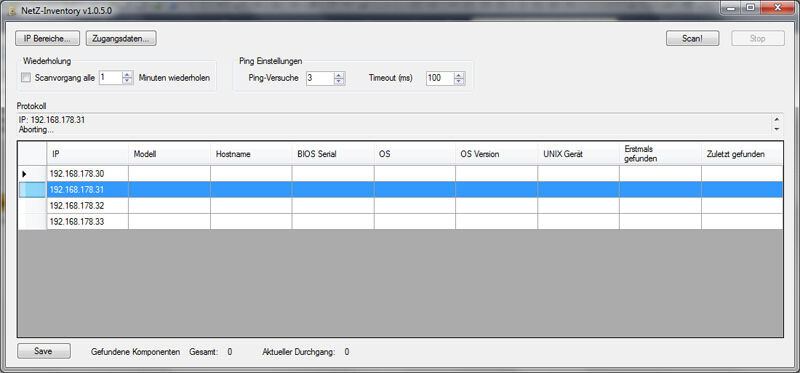Open the IP Bereiche dialog
Screen dimensions: 800x373
pyautogui.click(x=48, y=38)
